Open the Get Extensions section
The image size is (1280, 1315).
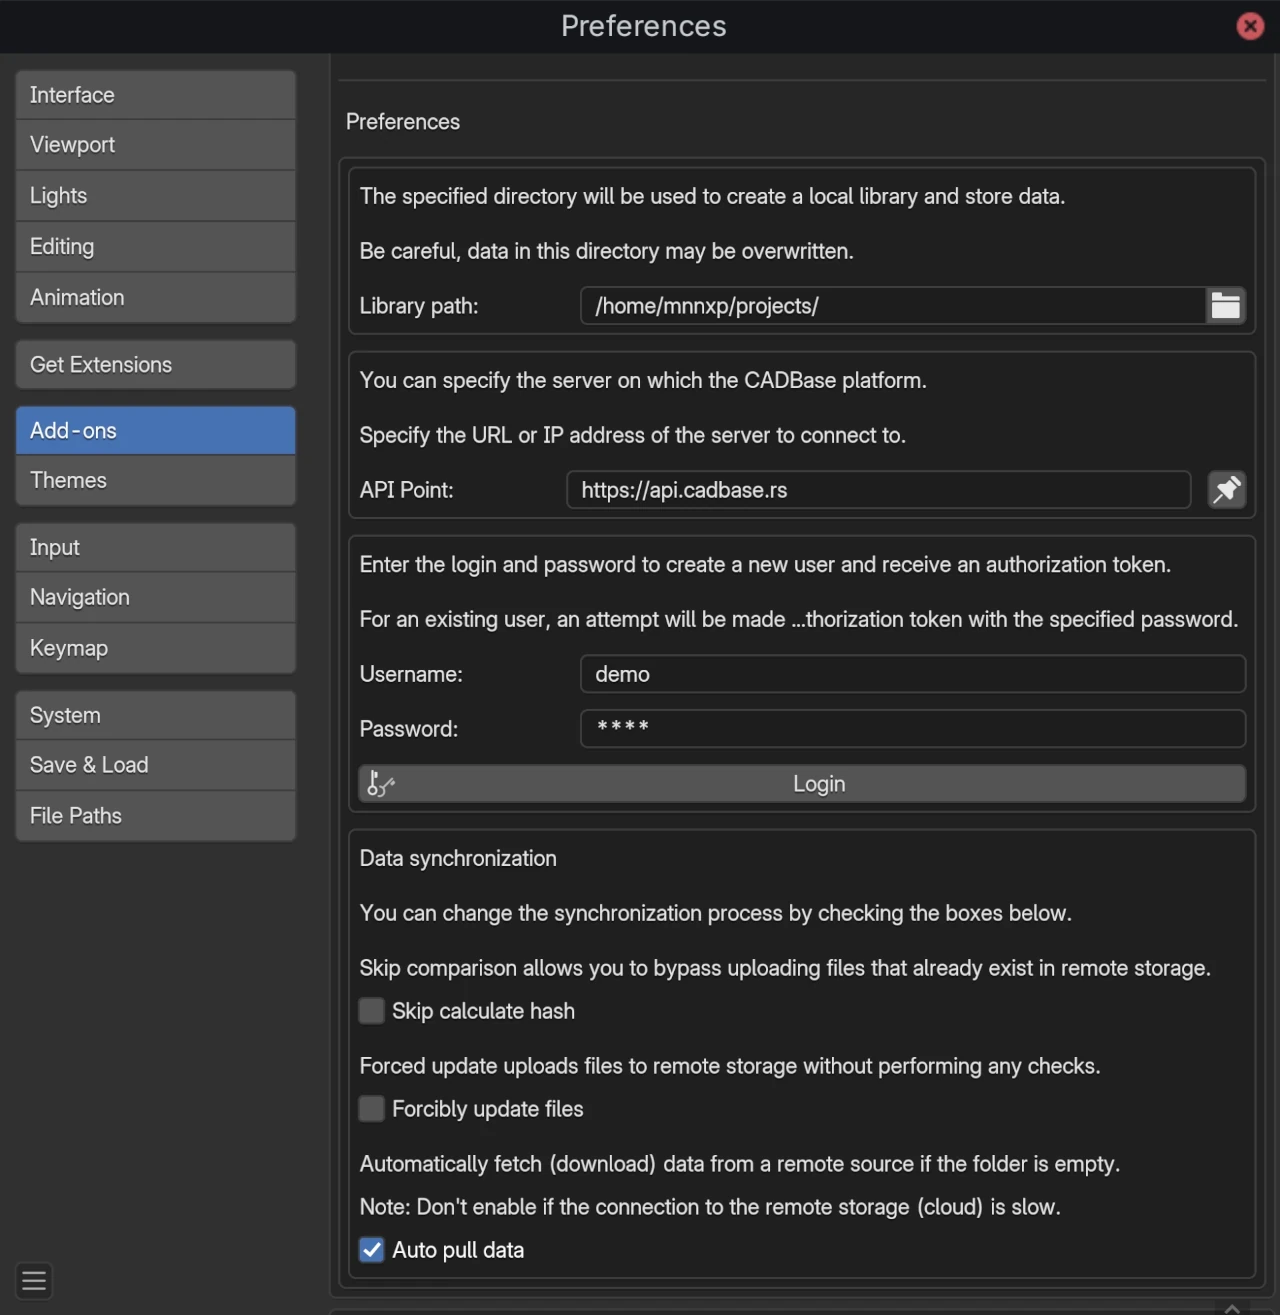tap(155, 364)
